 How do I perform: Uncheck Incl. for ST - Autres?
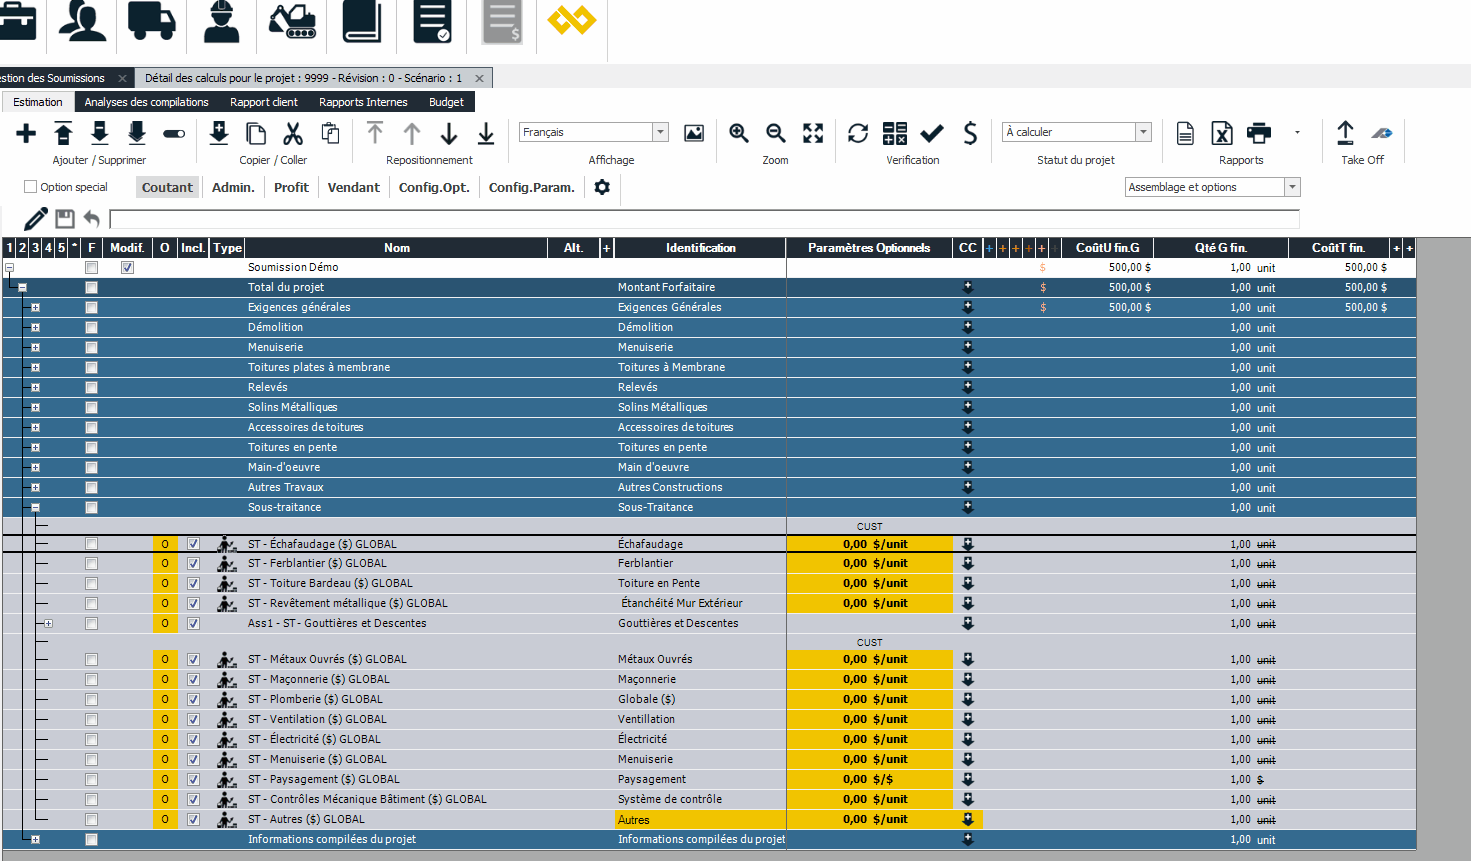193,820
